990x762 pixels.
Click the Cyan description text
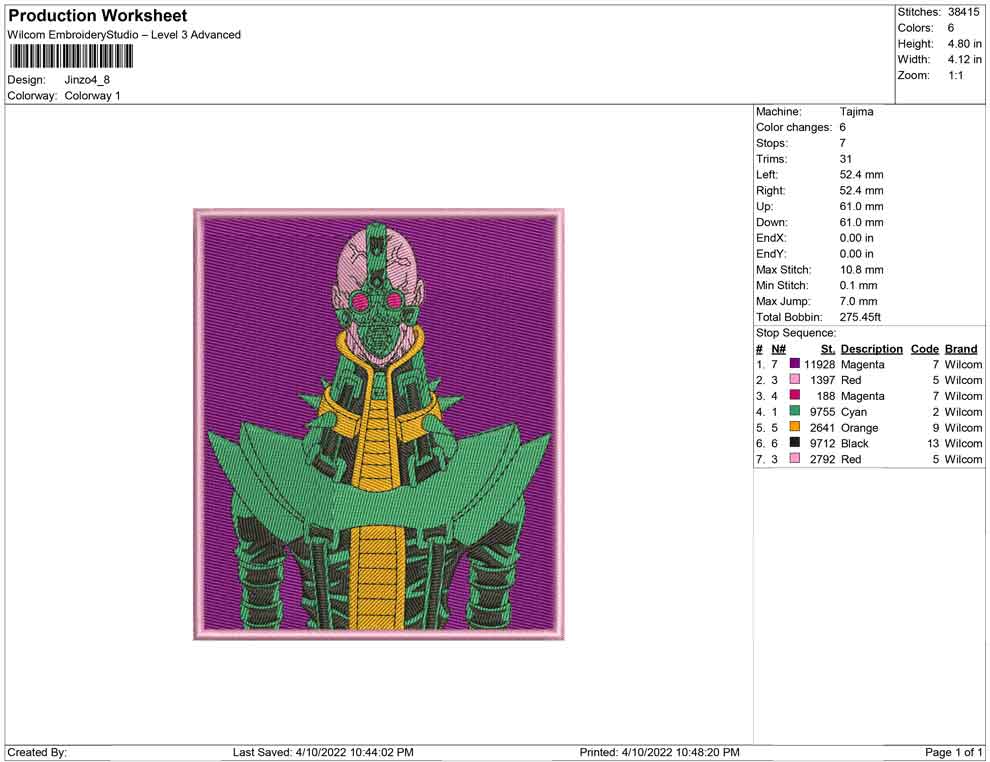coord(854,412)
